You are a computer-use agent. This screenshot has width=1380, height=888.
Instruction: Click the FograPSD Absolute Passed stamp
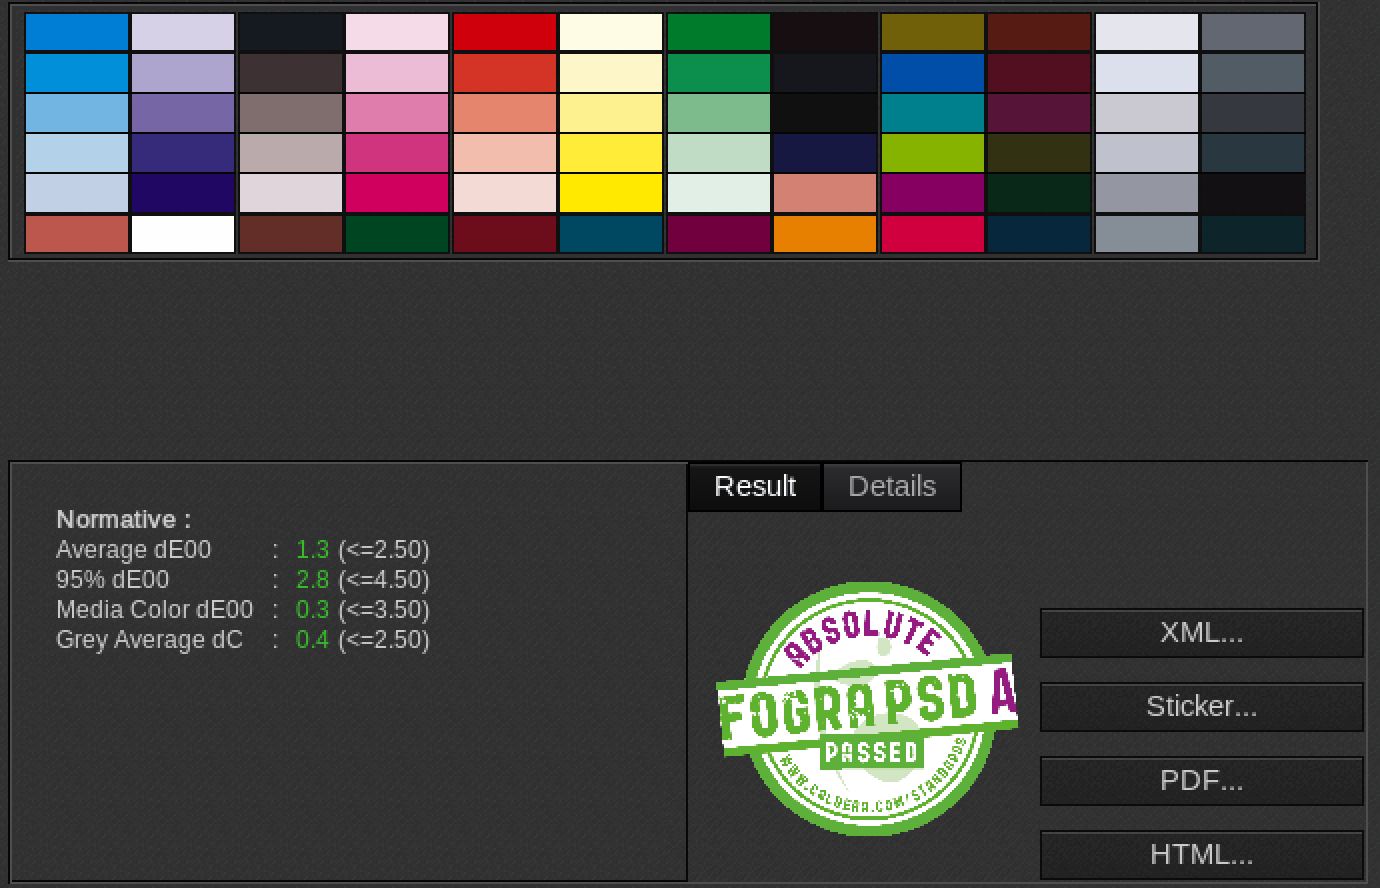pos(866,708)
